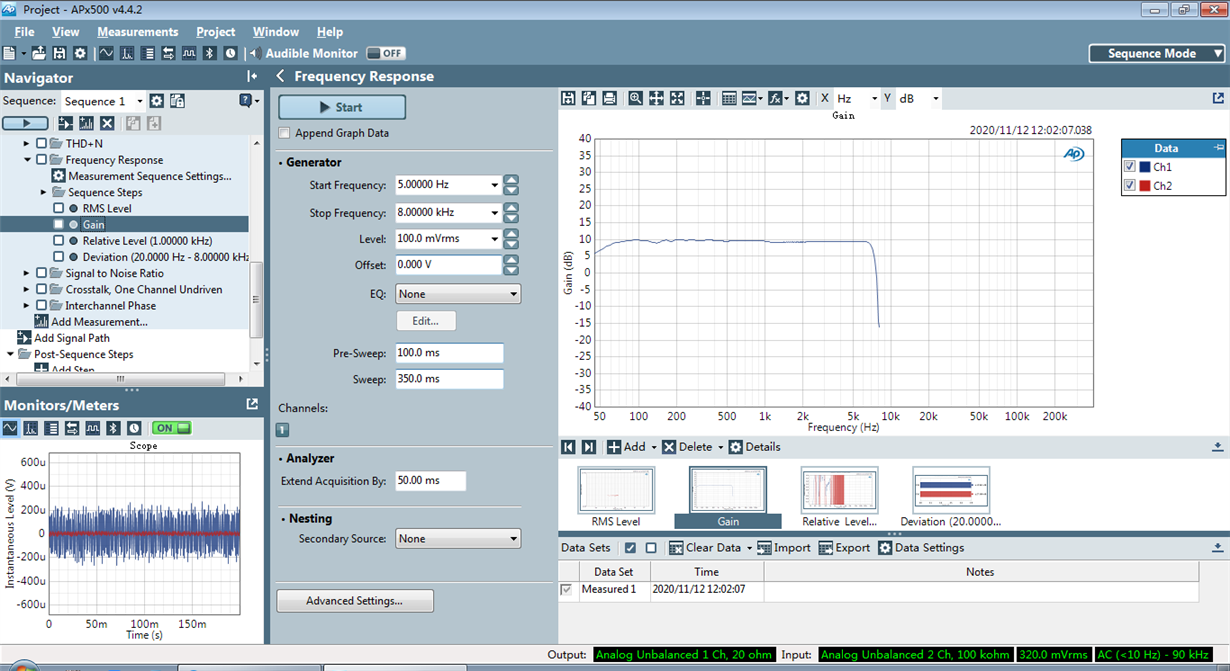Viewport: 1230px width, 671px height.
Task: Toggle graph cursor crosshair tool
Action: click(x=703, y=98)
